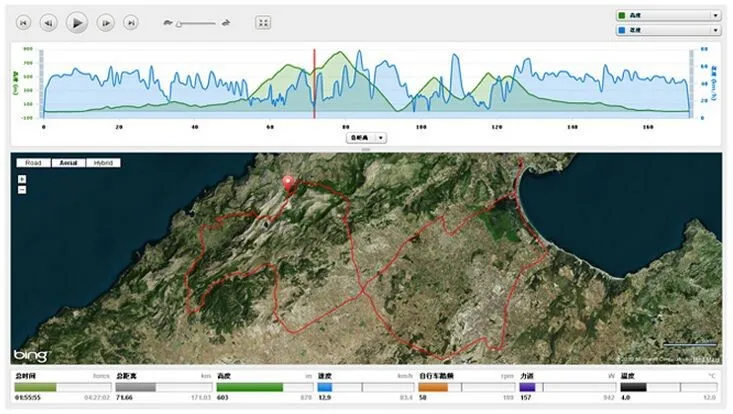Click the total time progress bar
The width and height of the screenshot is (733, 414).
click(63, 387)
